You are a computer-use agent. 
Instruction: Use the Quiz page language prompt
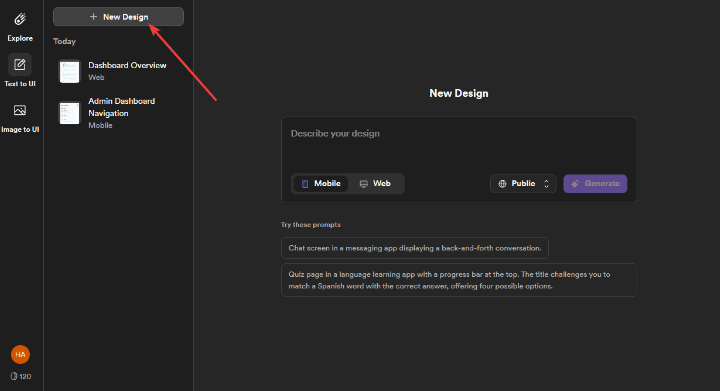click(459, 280)
